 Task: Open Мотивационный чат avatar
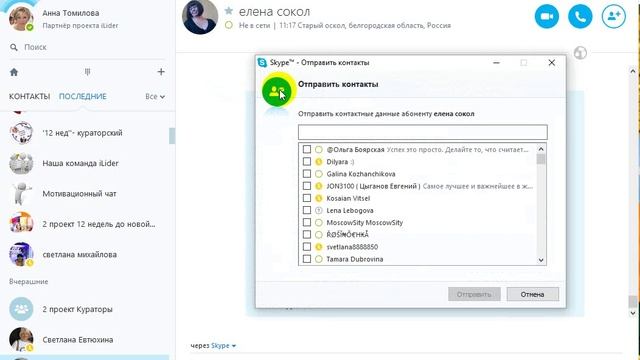coord(21,193)
